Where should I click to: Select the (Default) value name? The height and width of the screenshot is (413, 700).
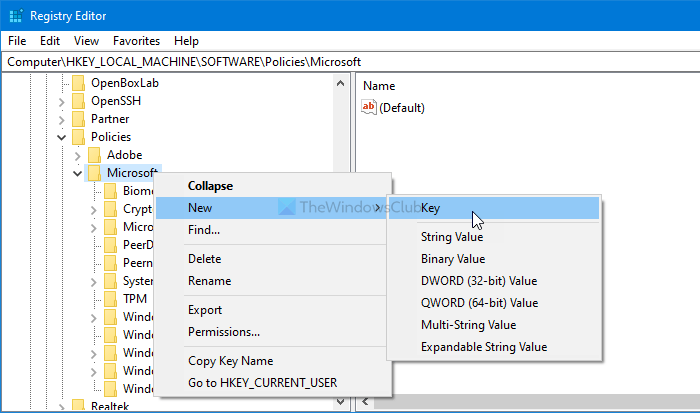tap(402, 108)
